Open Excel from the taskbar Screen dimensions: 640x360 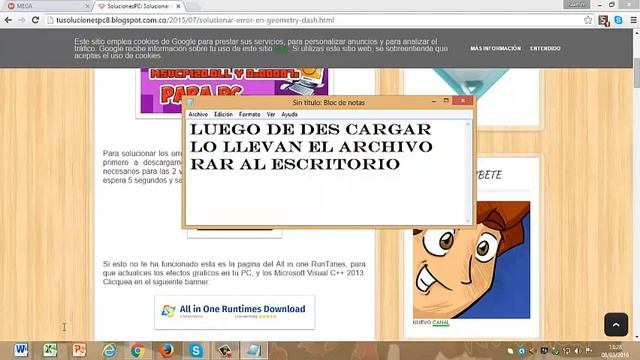[50, 350]
